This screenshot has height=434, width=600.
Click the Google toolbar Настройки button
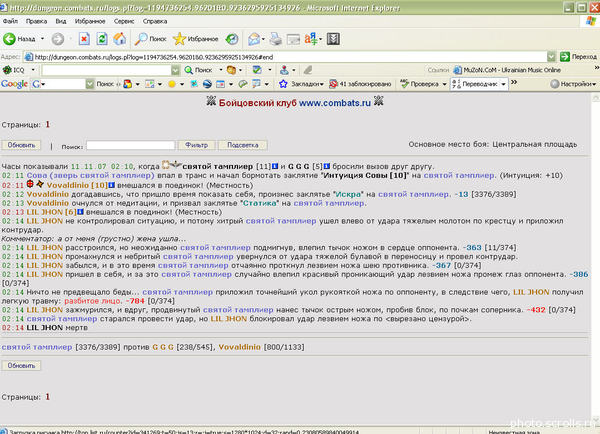click(x=573, y=84)
